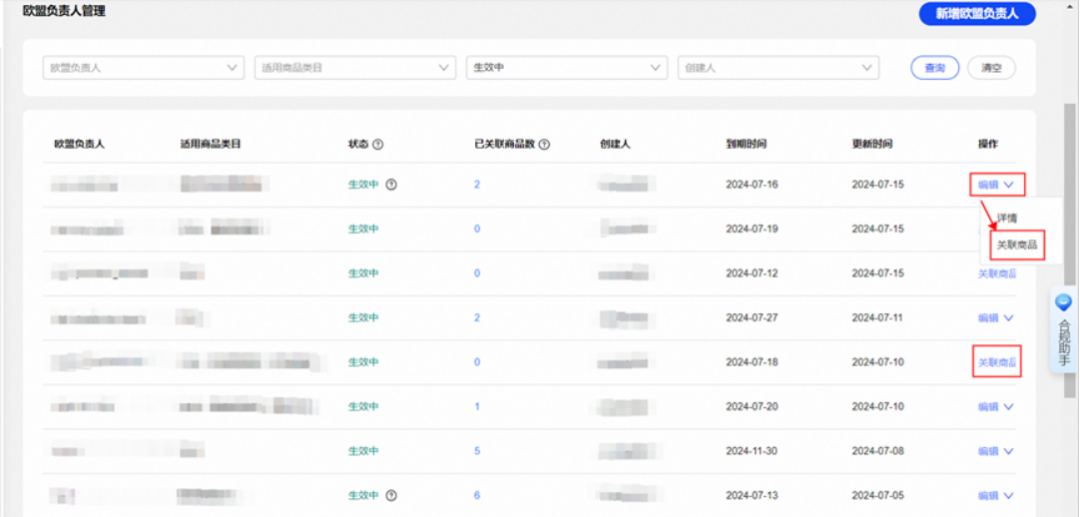
Task: Click the 查询 search button
Action: 935,68
